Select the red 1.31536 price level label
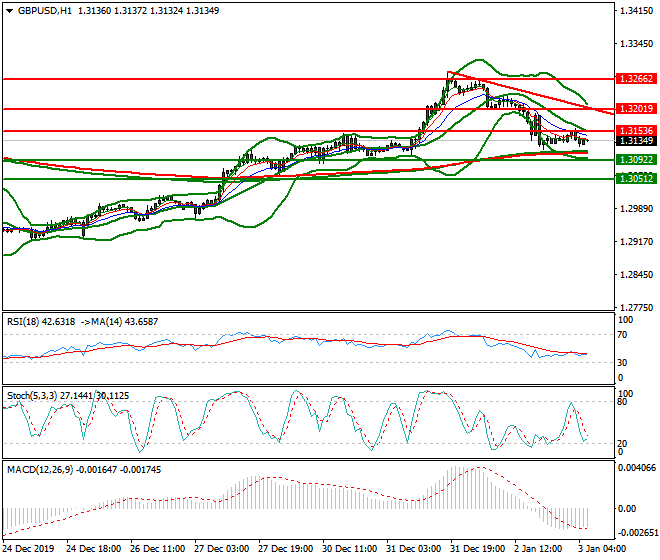The height and width of the screenshot is (560, 660). pyautogui.click(x=636, y=131)
